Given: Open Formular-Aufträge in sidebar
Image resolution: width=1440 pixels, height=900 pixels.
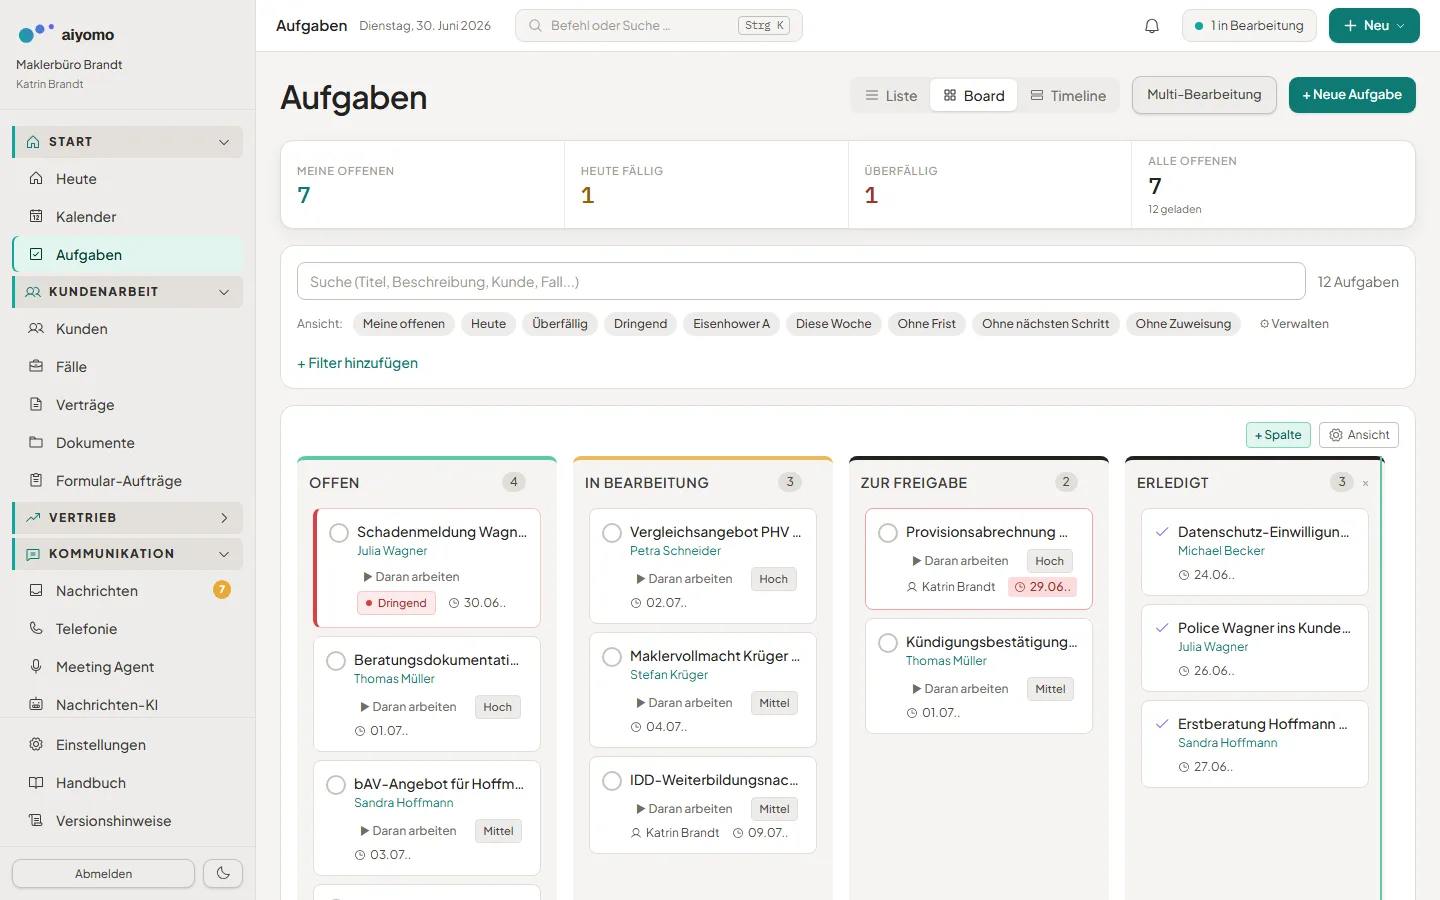Looking at the screenshot, I should click(x=128, y=481).
